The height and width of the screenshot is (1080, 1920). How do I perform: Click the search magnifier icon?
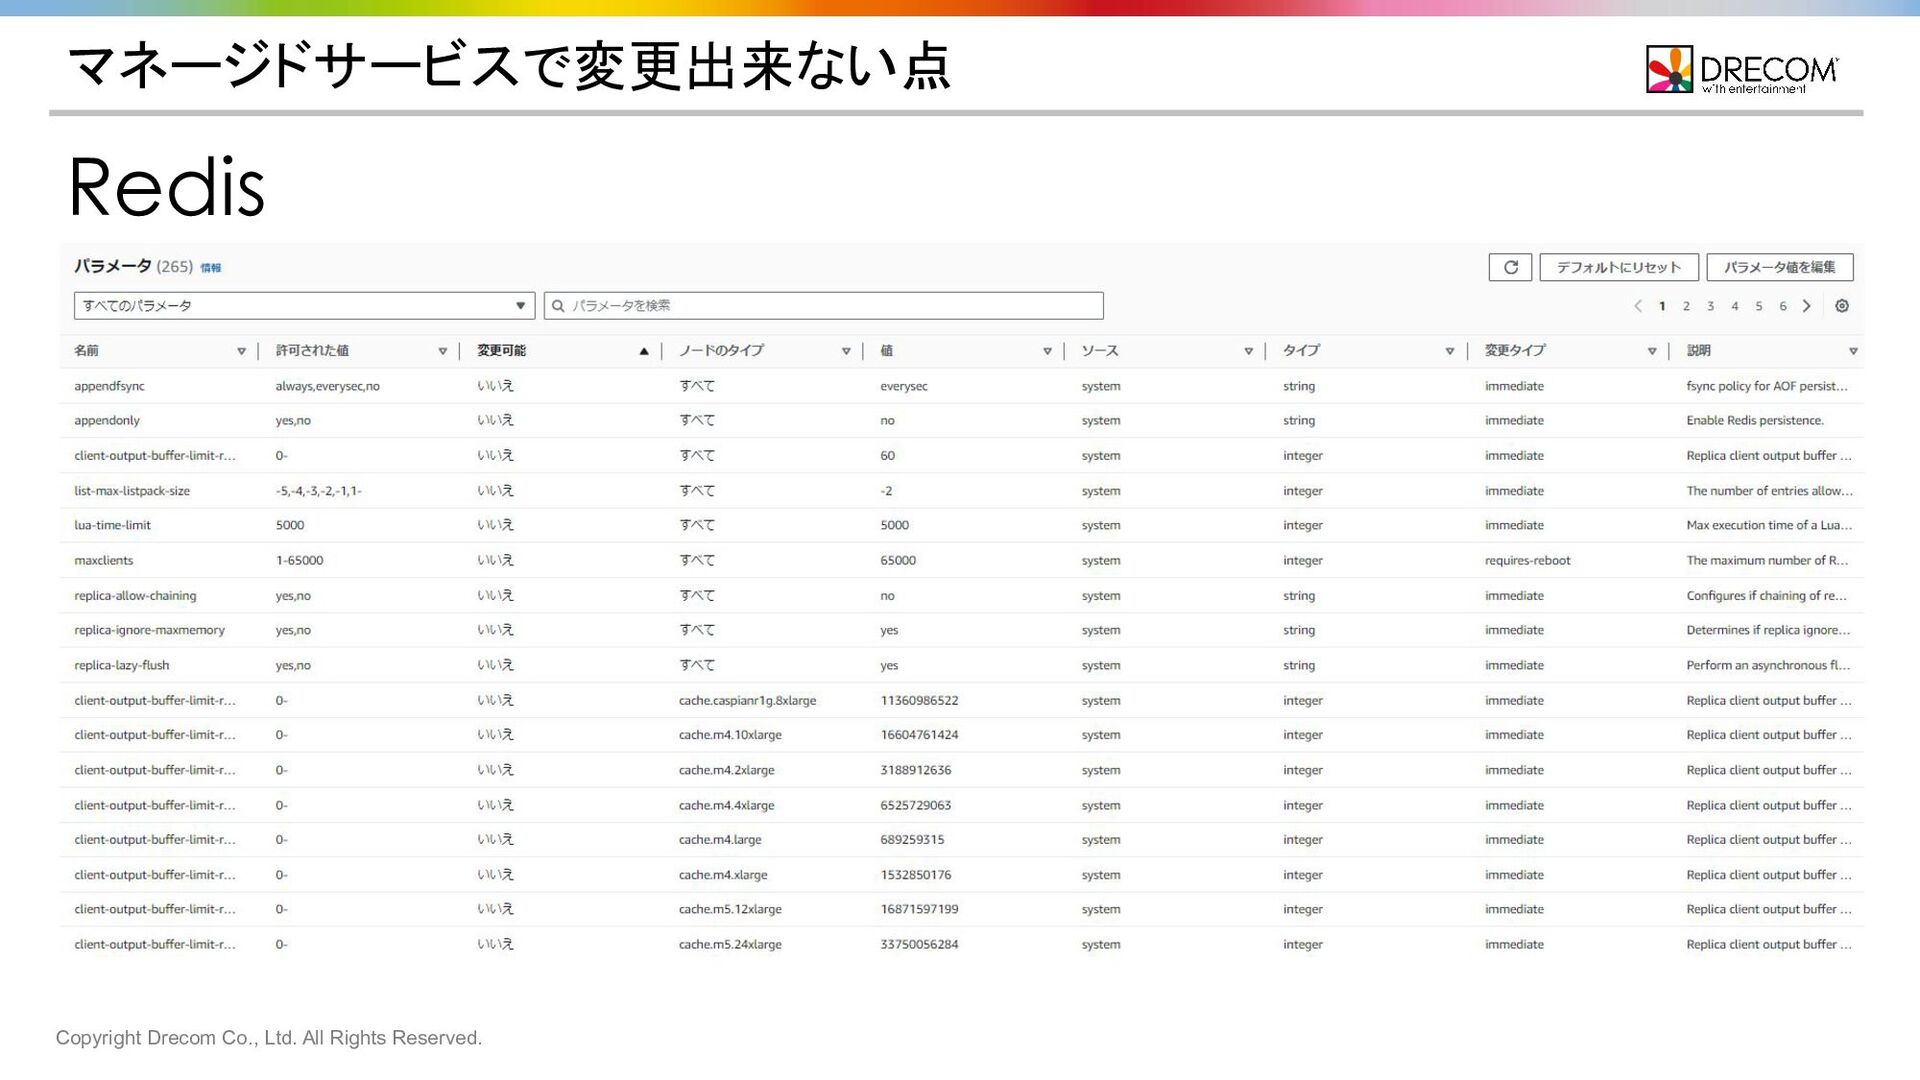coord(558,306)
